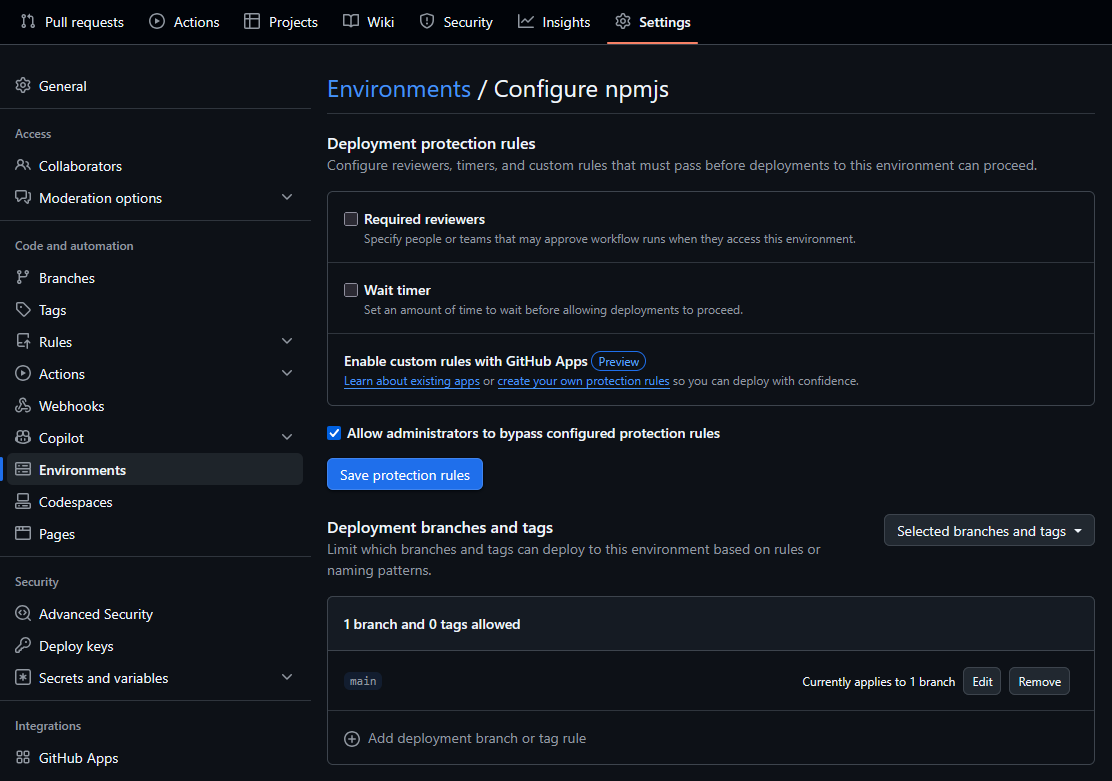
Task: Select the Copilot sidebar icon
Action: (22, 437)
